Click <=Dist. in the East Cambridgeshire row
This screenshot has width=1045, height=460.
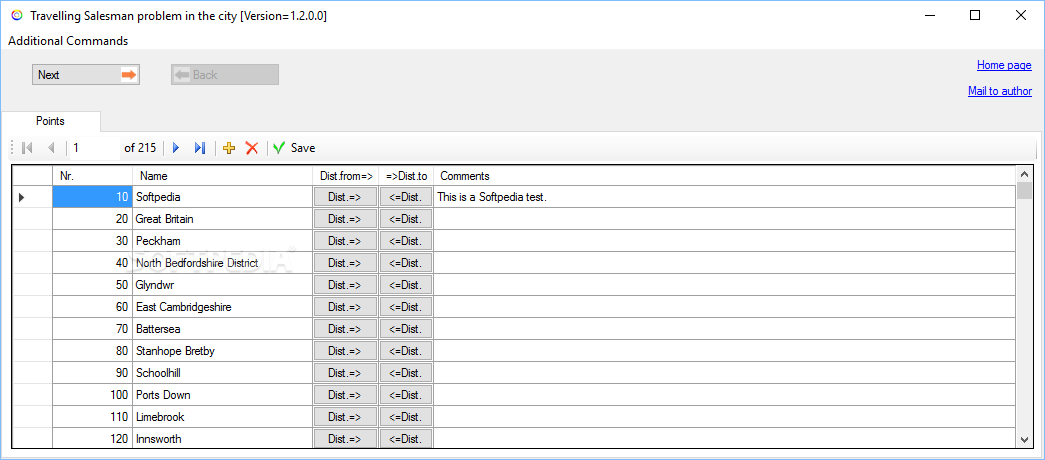point(406,307)
